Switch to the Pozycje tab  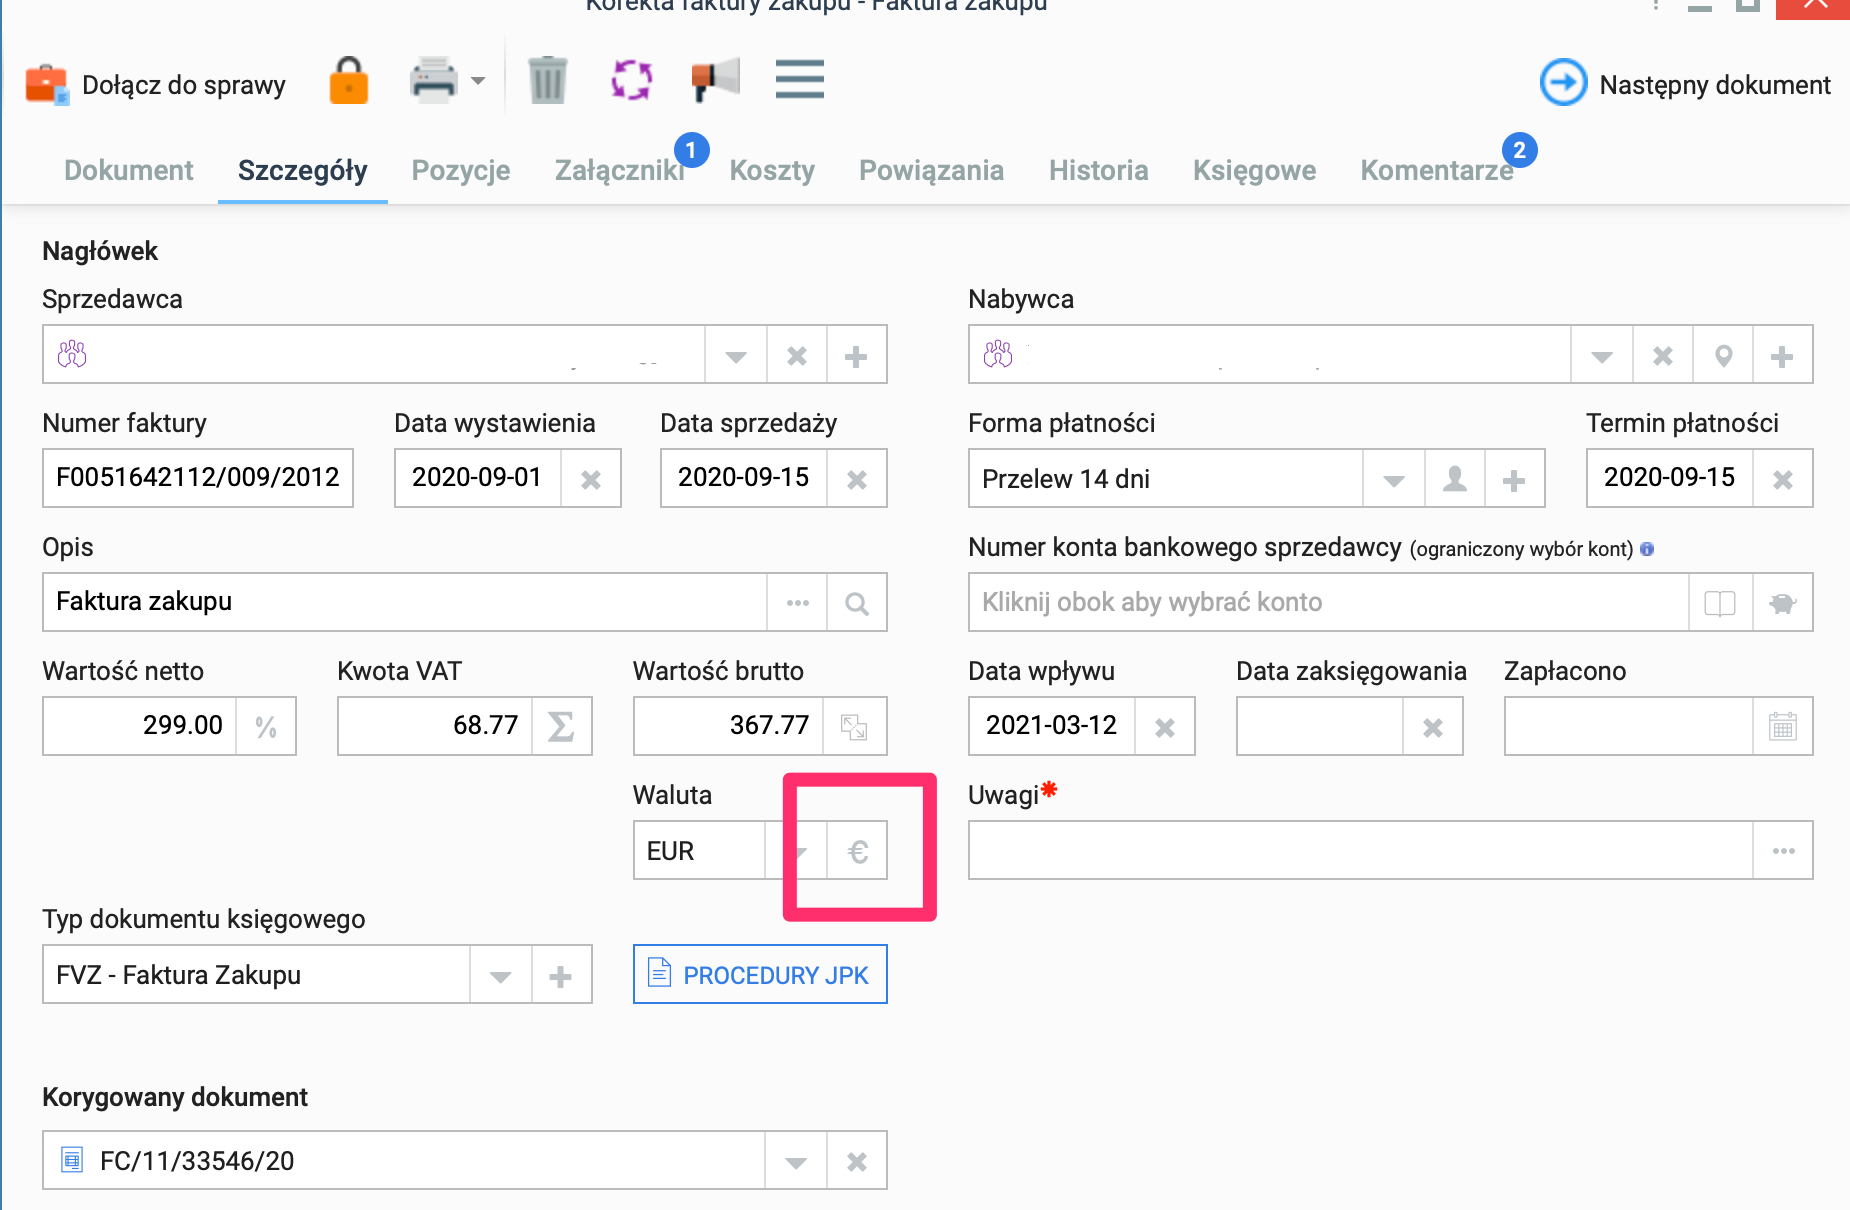click(x=461, y=170)
